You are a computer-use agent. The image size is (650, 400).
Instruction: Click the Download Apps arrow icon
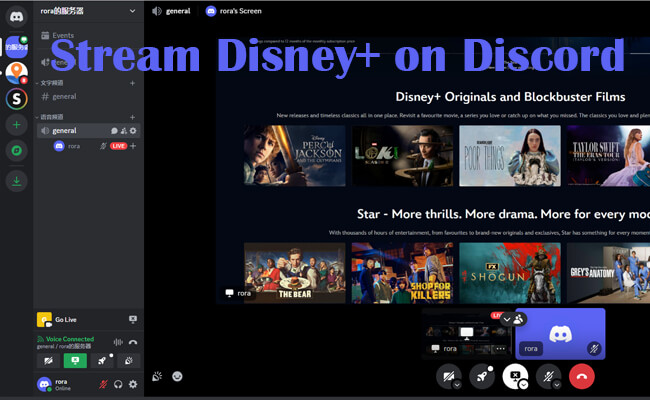click(x=17, y=181)
